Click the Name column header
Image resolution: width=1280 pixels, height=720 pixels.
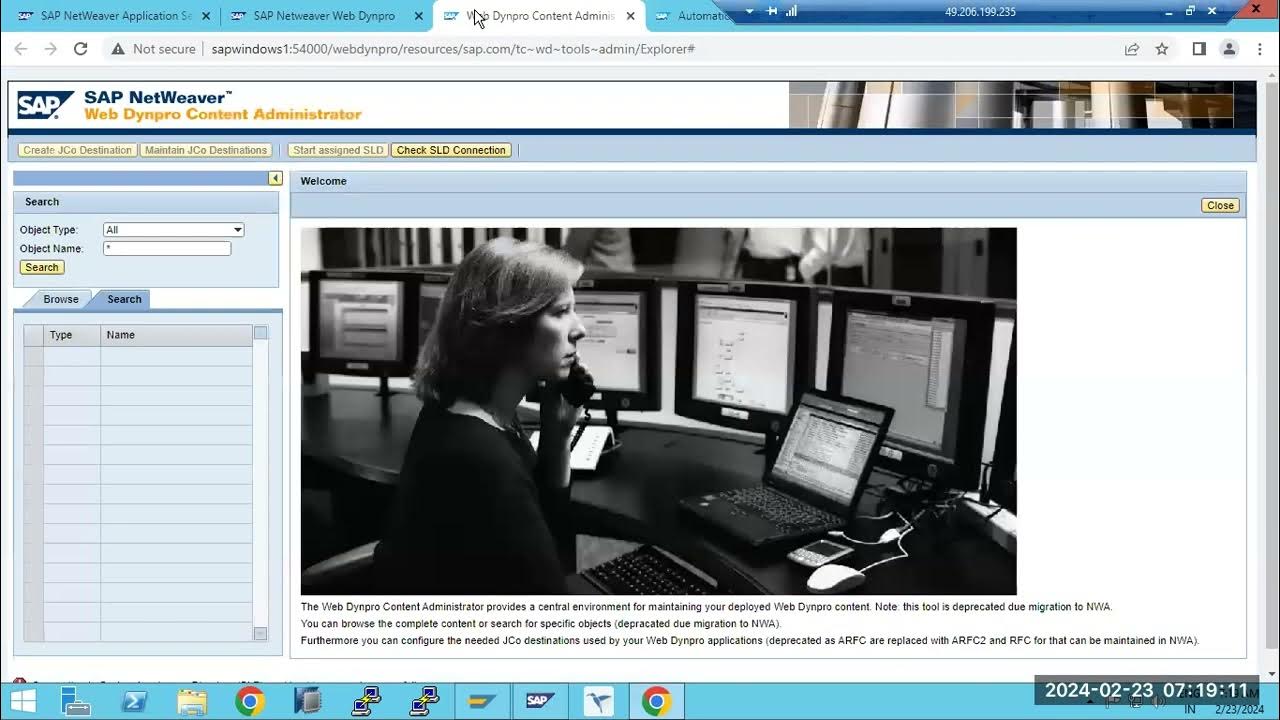[x=176, y=335]
